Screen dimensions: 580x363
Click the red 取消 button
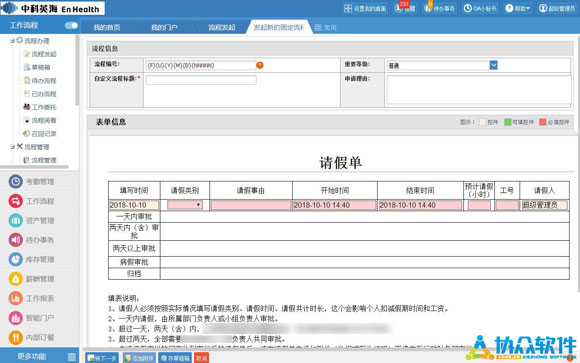tap(202, 358)
